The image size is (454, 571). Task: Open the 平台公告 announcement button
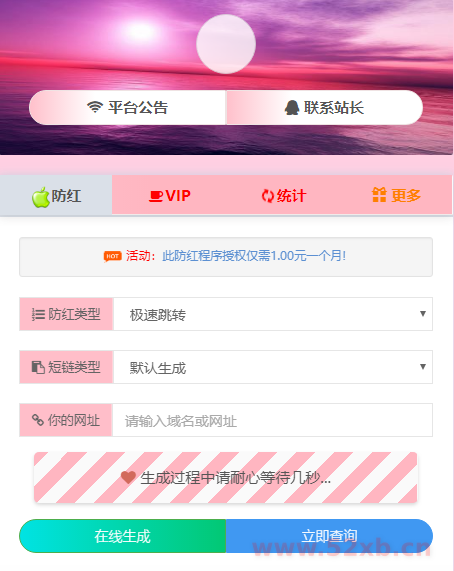pos(127,107)
